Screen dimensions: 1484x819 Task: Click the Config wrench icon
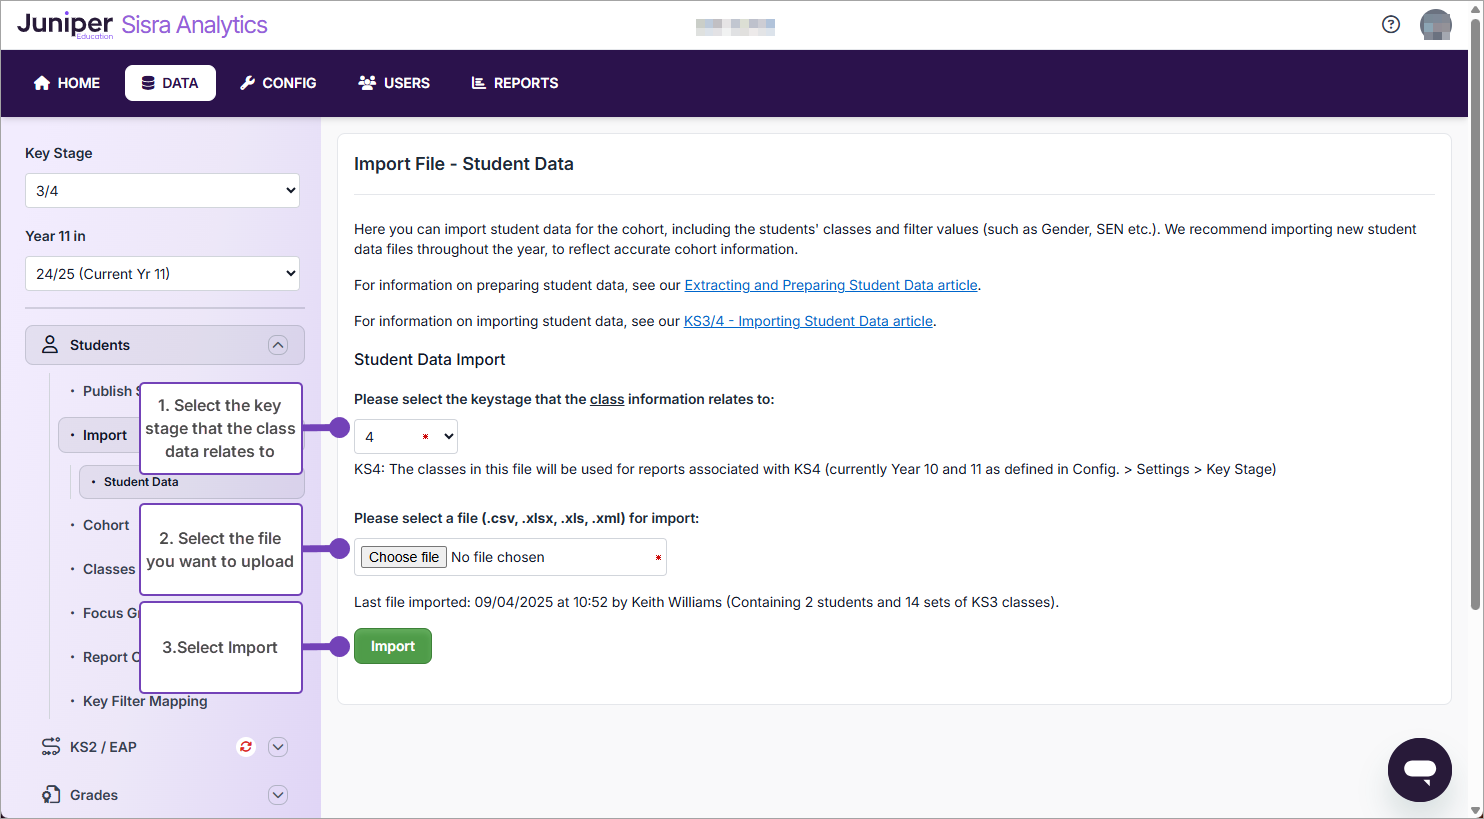point(248,83)
